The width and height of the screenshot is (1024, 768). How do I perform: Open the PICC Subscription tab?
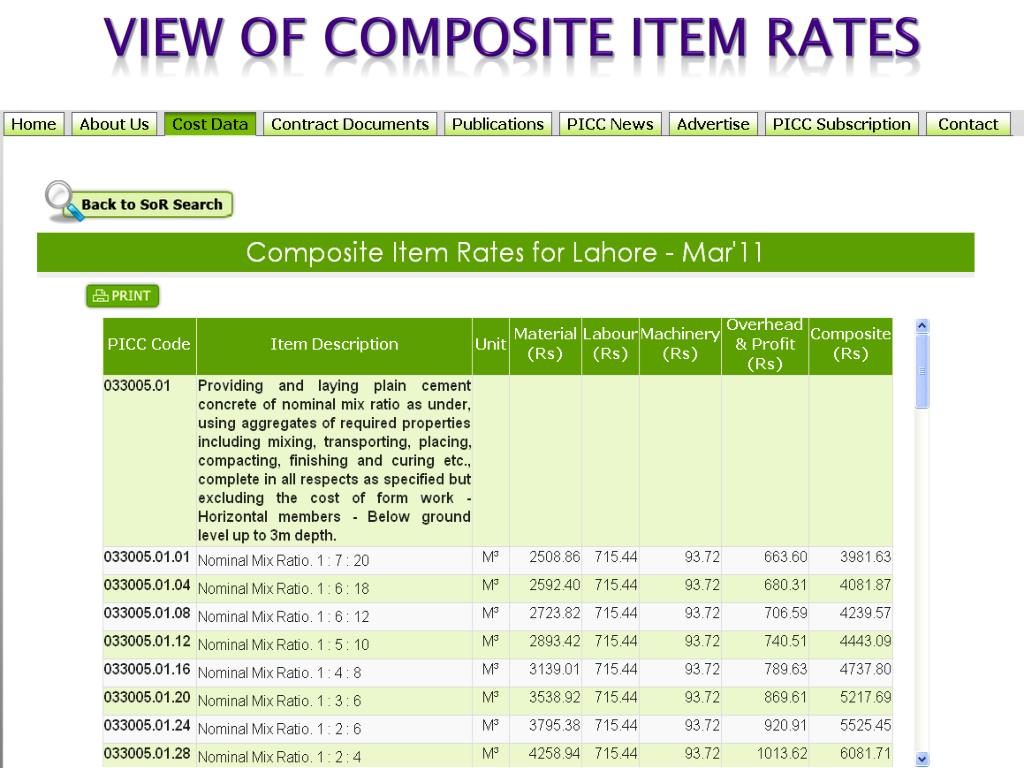click(842, 124)
